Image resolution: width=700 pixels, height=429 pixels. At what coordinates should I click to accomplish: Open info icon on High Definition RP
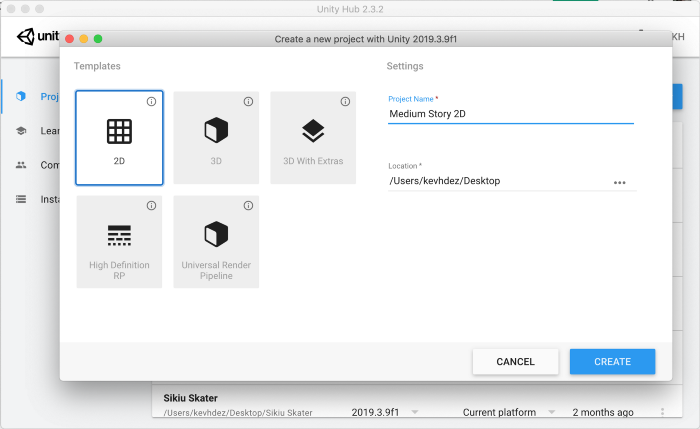(x=151, y=205)
